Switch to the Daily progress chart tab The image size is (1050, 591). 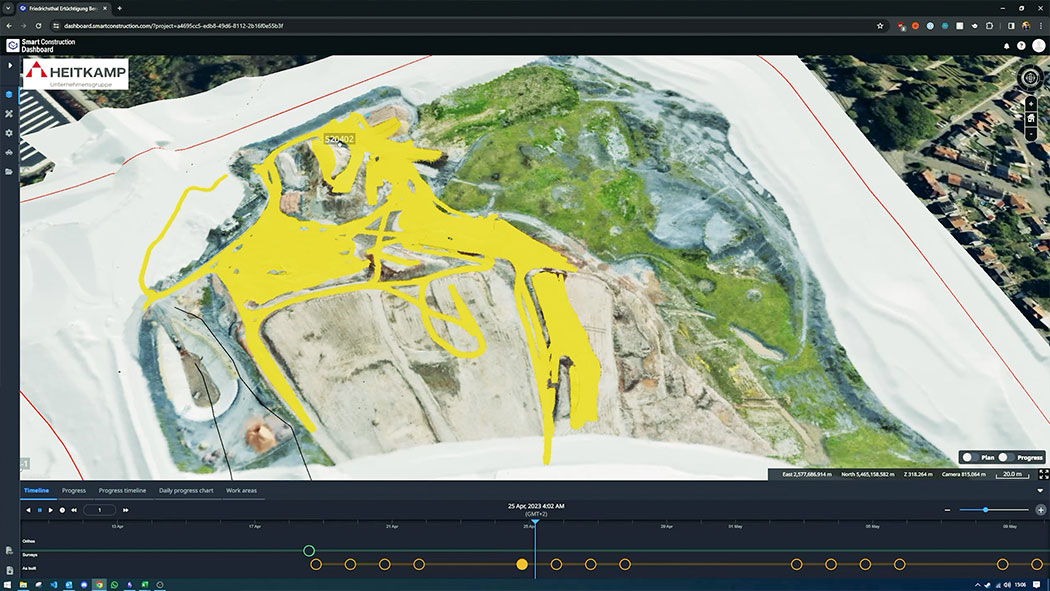[185, 491]
